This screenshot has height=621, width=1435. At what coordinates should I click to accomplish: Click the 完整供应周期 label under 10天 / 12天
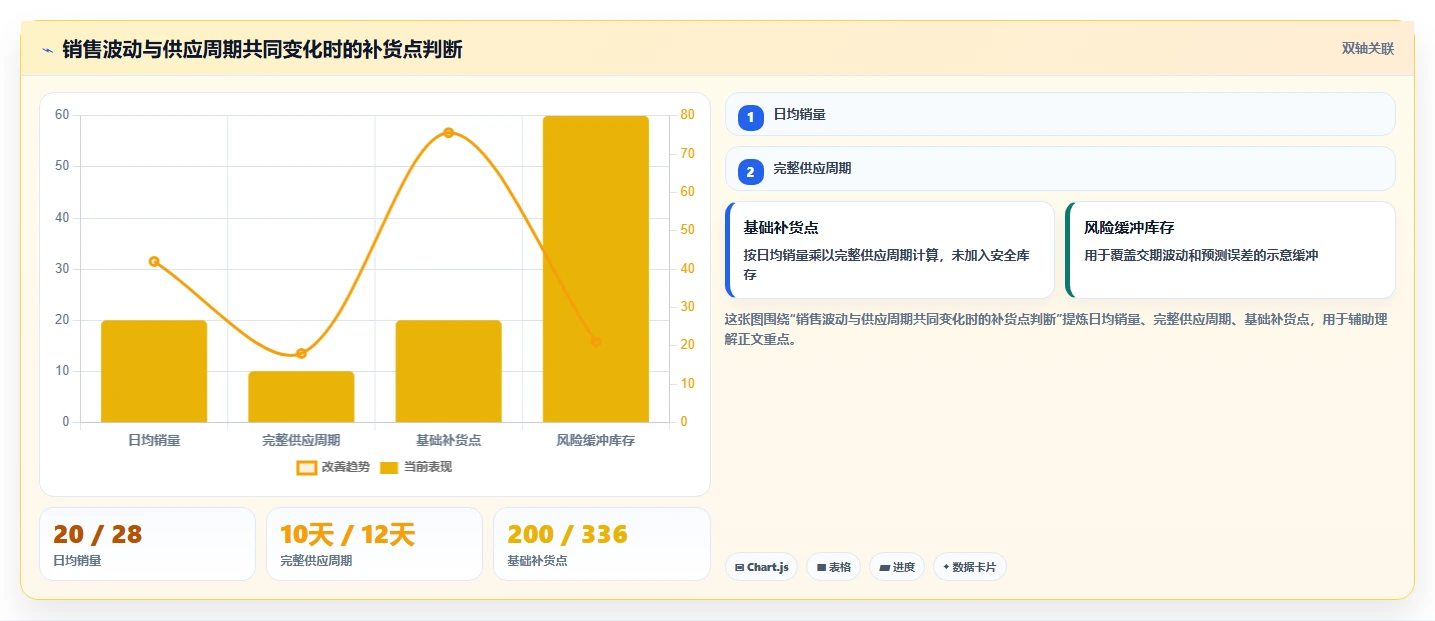(x=316, y=561)
